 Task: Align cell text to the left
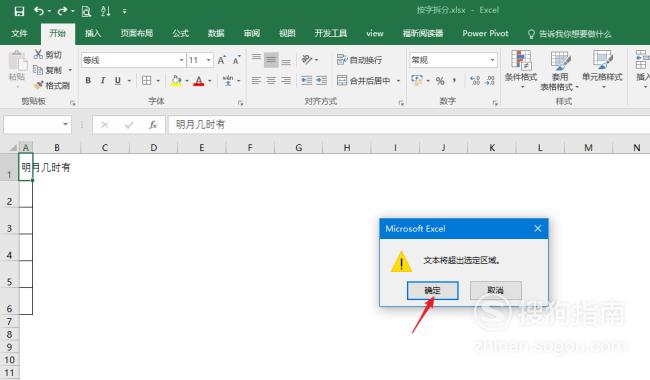(257, 80)
